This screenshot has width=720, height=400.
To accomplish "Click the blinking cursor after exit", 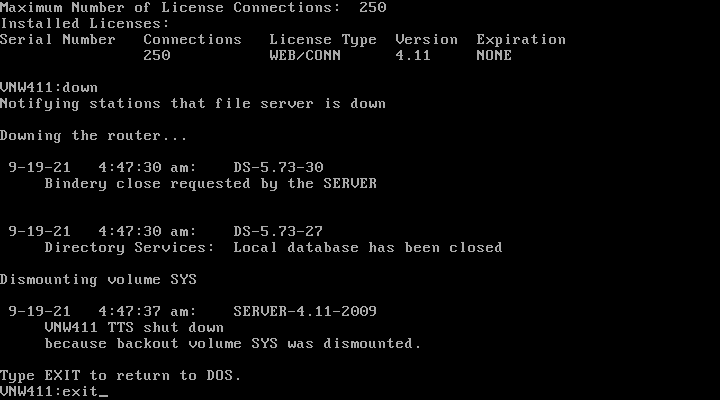I will tap(103, 396).
